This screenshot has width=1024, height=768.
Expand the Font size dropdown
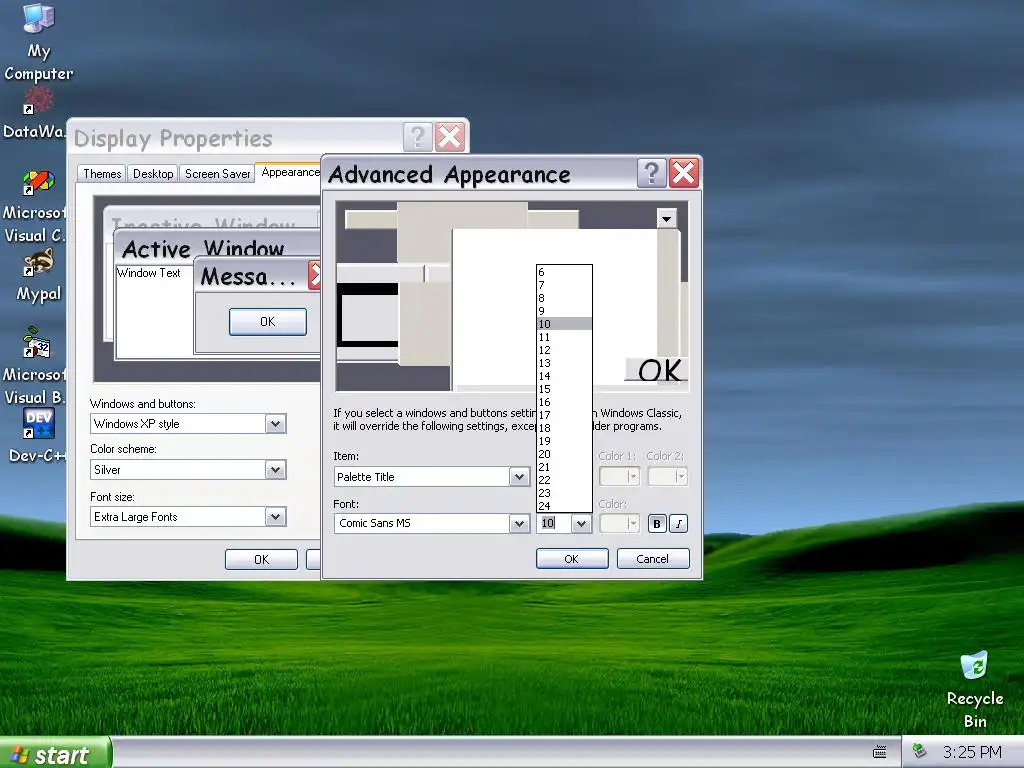pyautogui.click(x=276, y=517)
